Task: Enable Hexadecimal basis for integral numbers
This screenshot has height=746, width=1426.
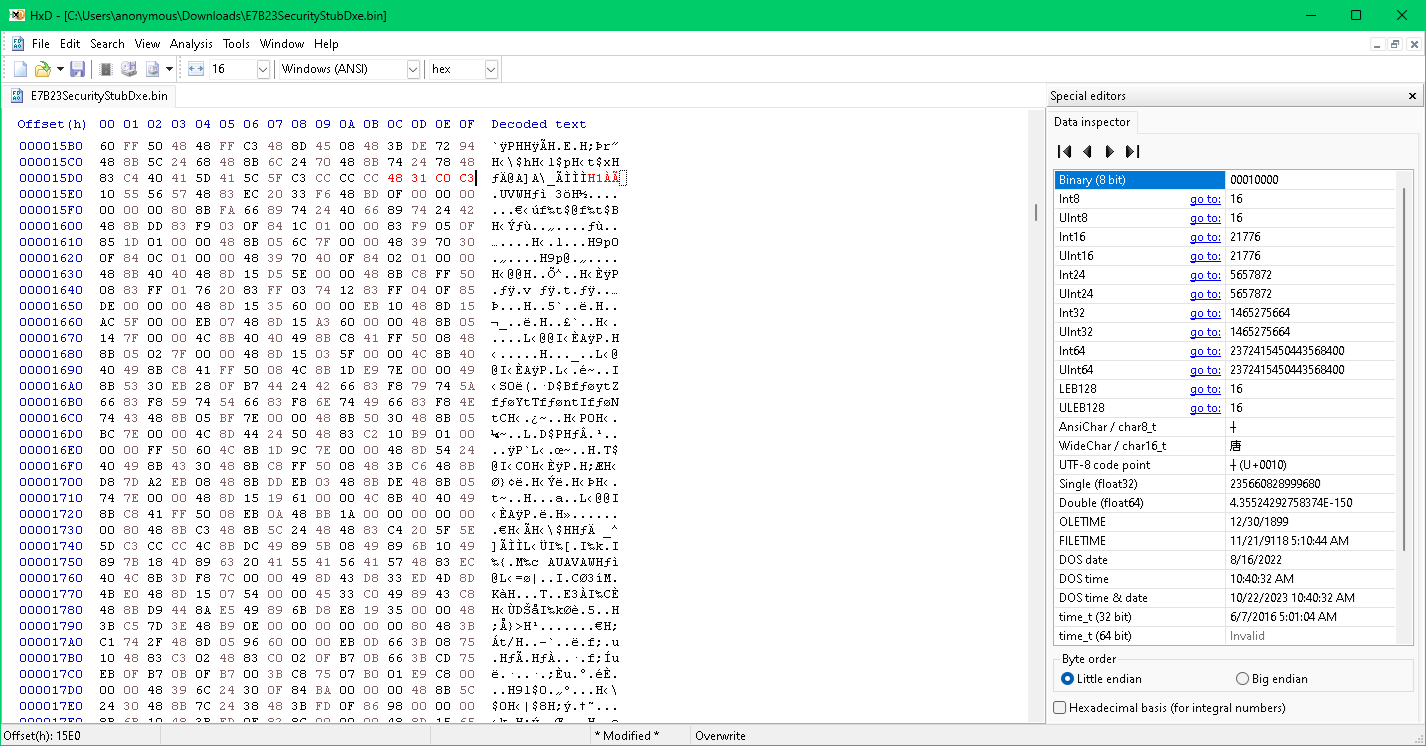Action: pyautogui.click(x=1170, y=707)
